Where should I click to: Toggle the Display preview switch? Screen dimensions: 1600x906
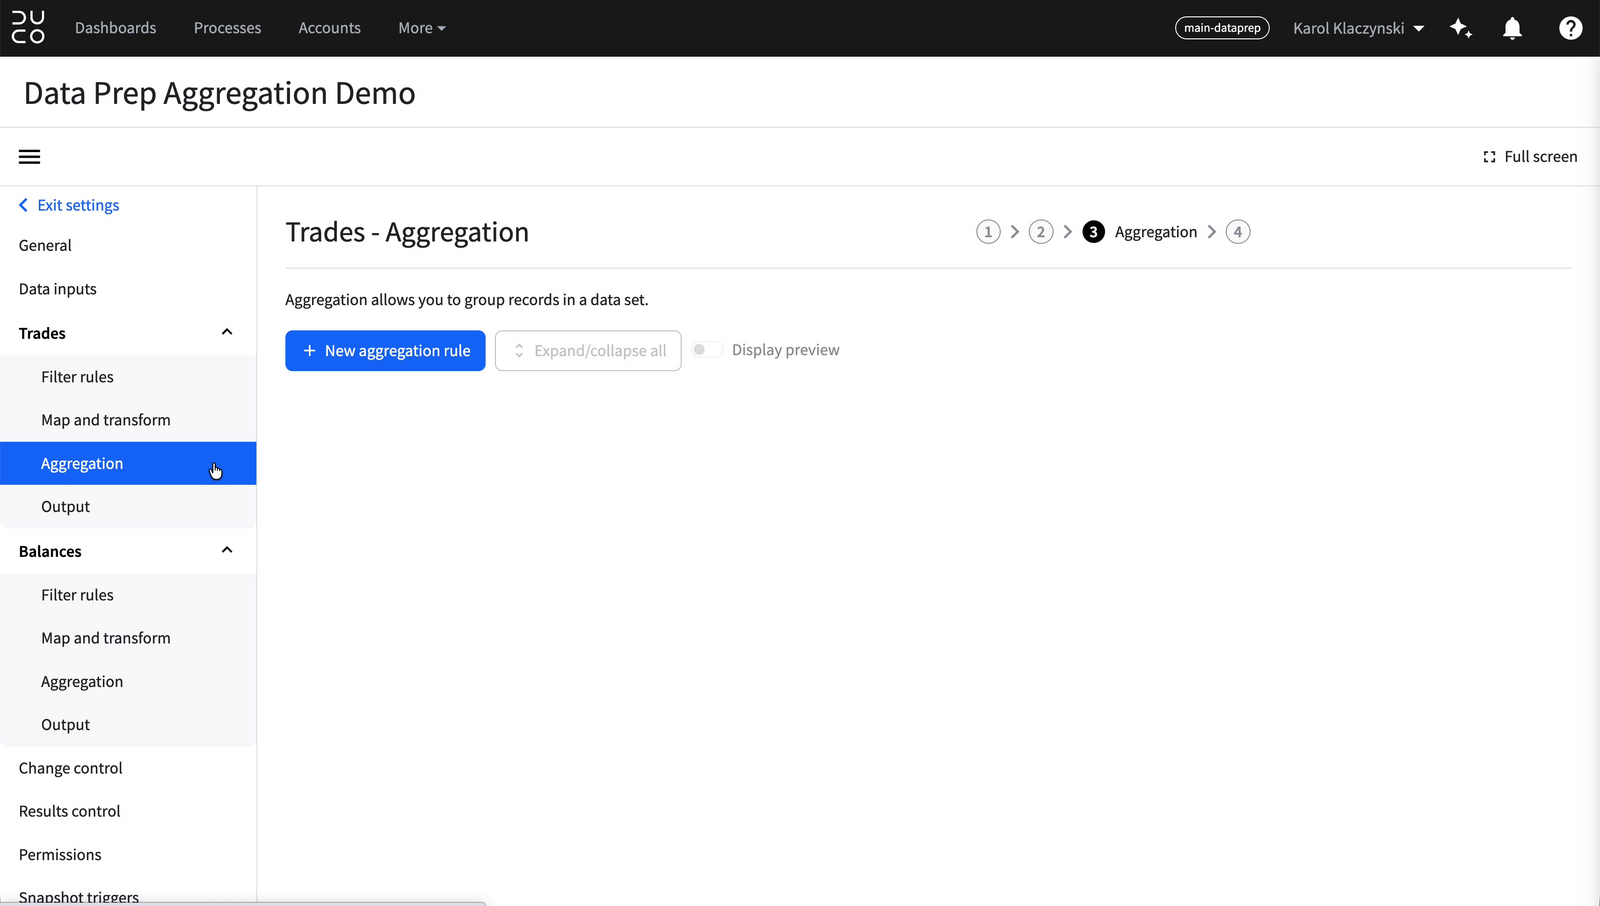707,350
